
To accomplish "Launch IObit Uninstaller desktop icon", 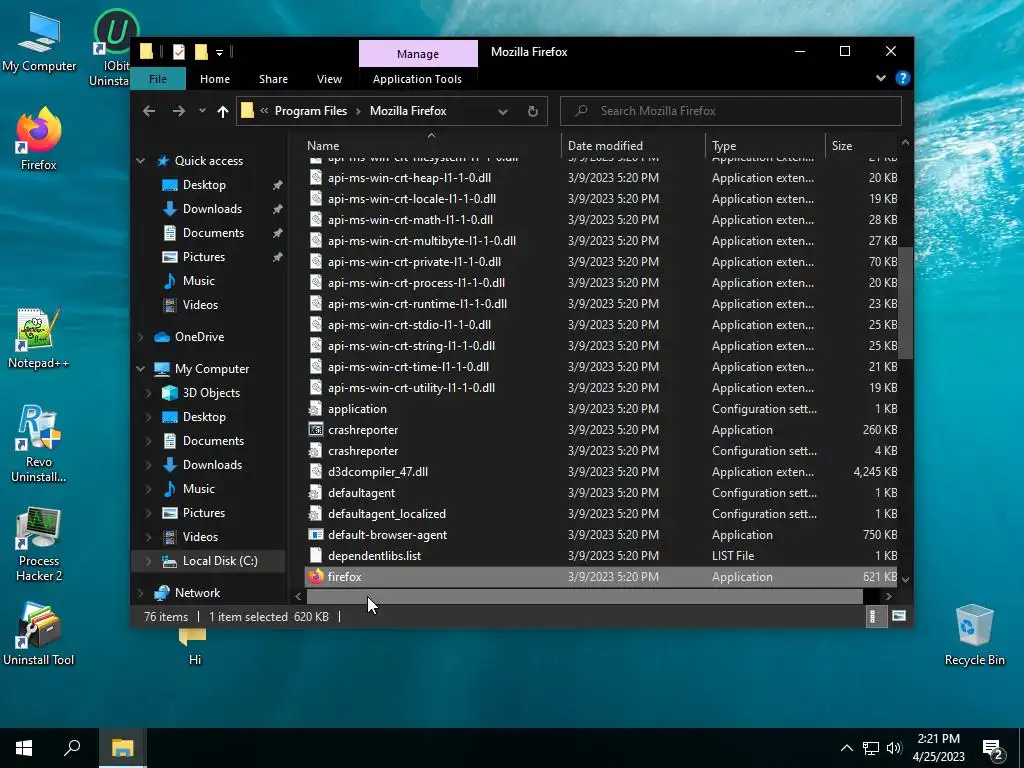I will [x=112, y=47].
